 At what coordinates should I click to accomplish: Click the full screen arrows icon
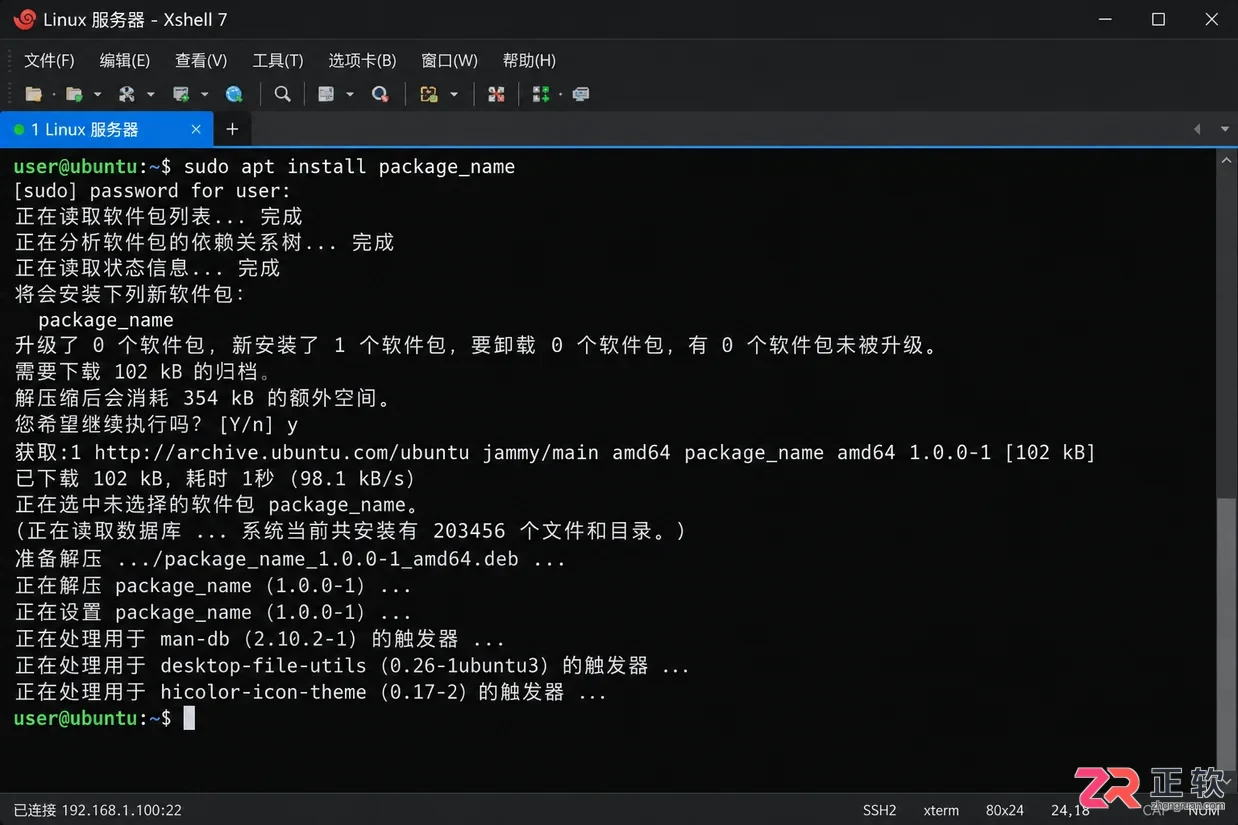click(496, 94)
